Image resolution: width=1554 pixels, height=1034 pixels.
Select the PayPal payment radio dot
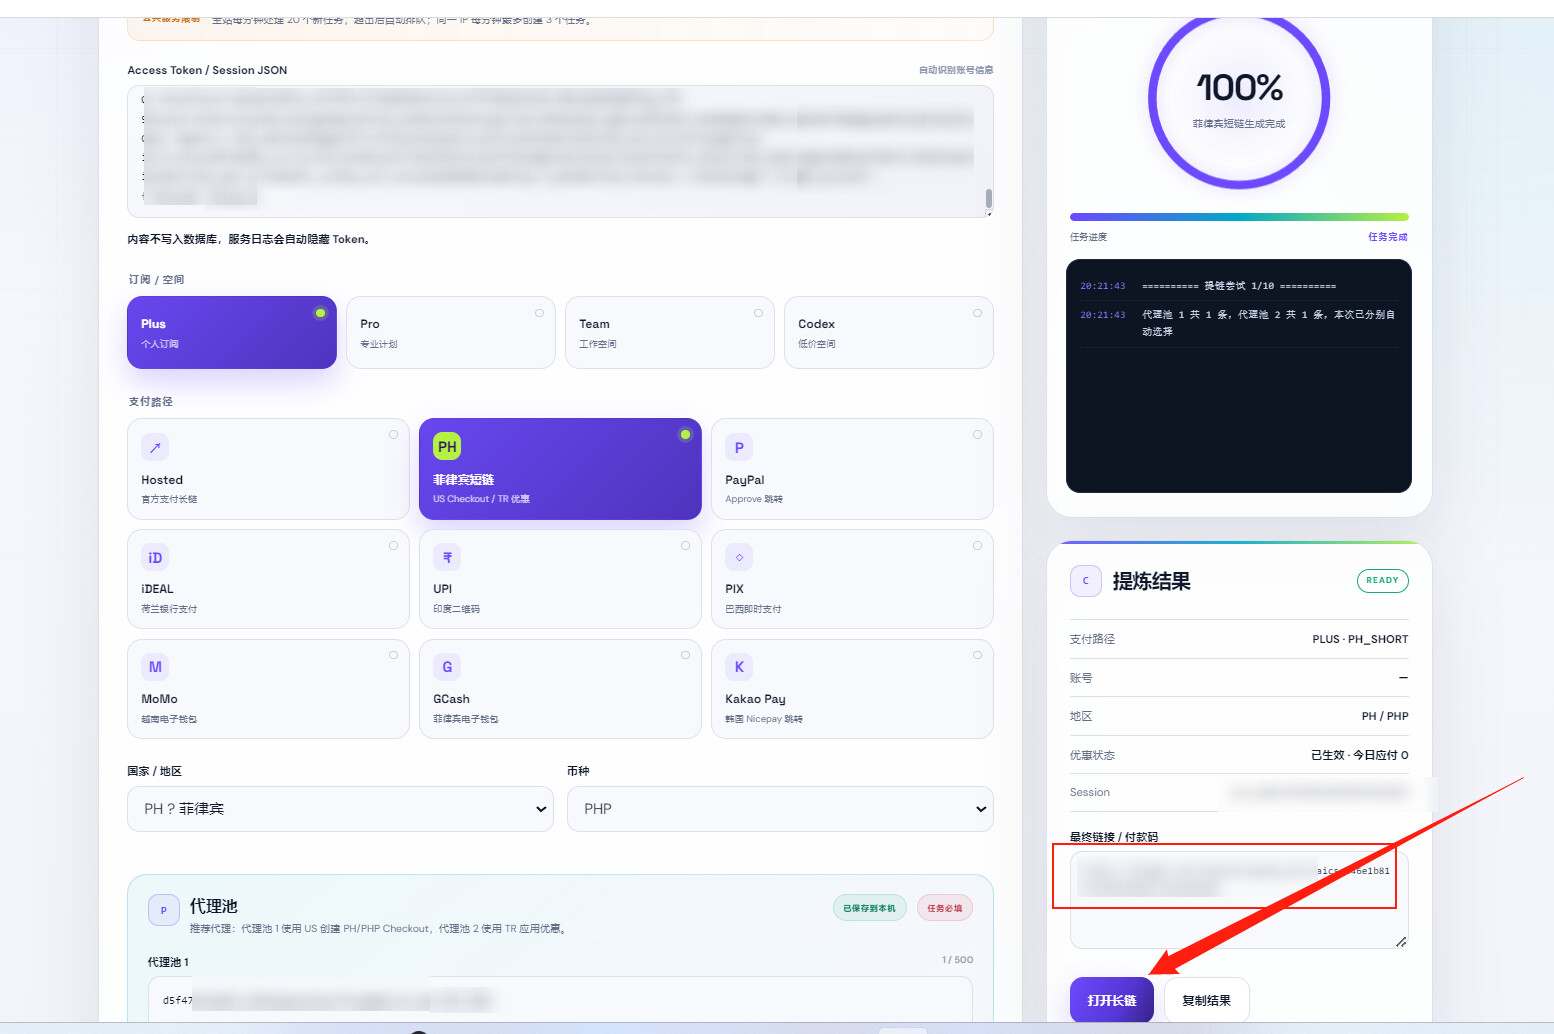coord(977,435)
